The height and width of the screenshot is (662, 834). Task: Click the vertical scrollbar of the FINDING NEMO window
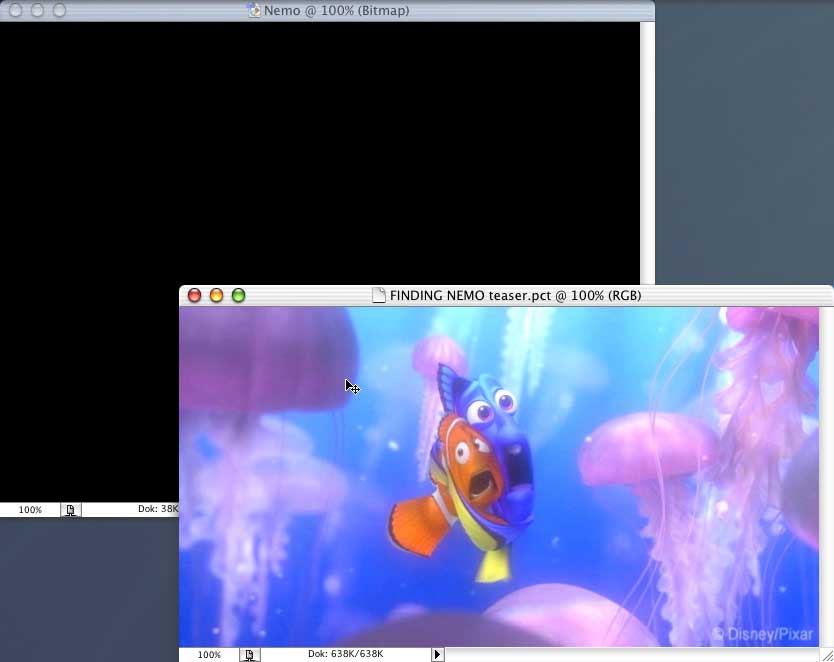(x=827, y=477)
